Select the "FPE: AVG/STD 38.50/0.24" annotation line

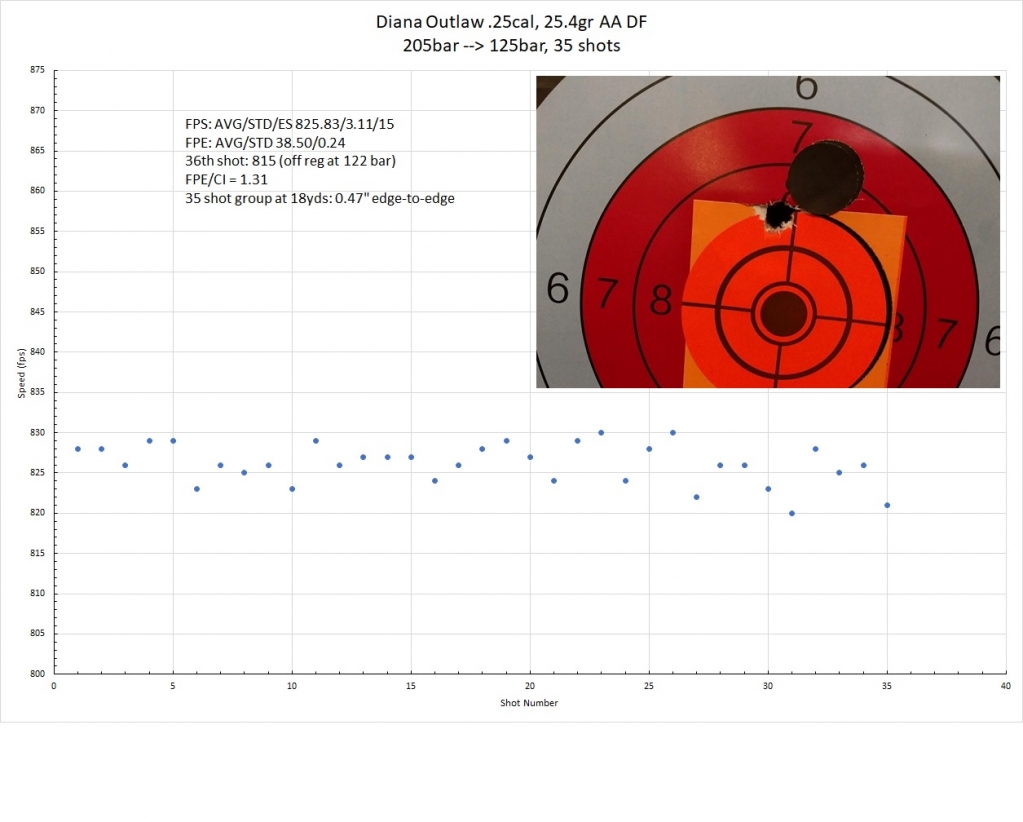pyautogui.click(x=265, y=143)
